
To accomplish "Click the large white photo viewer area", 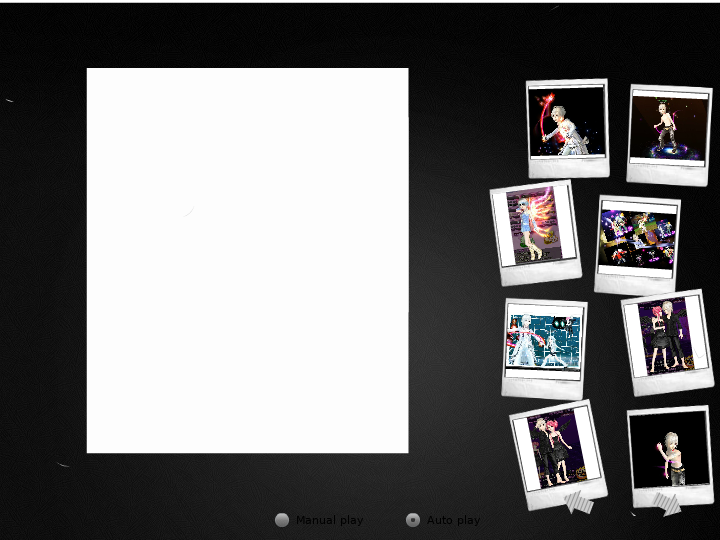I will coord(248,260).
